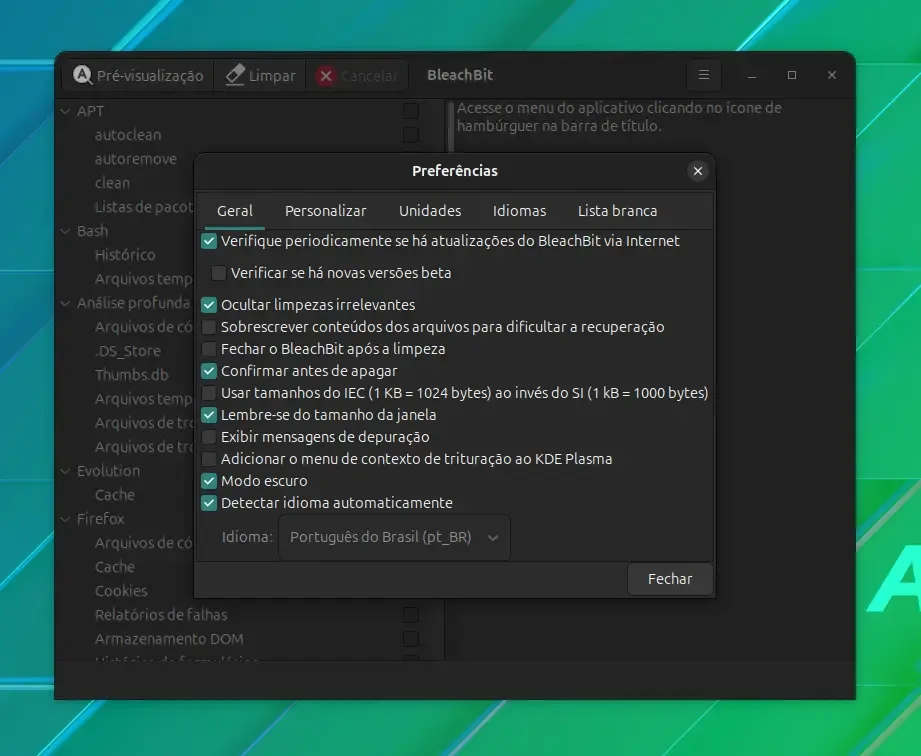Close the BleachBit main window
This screenshot has height=756, width=921.
tap(832, 75)
